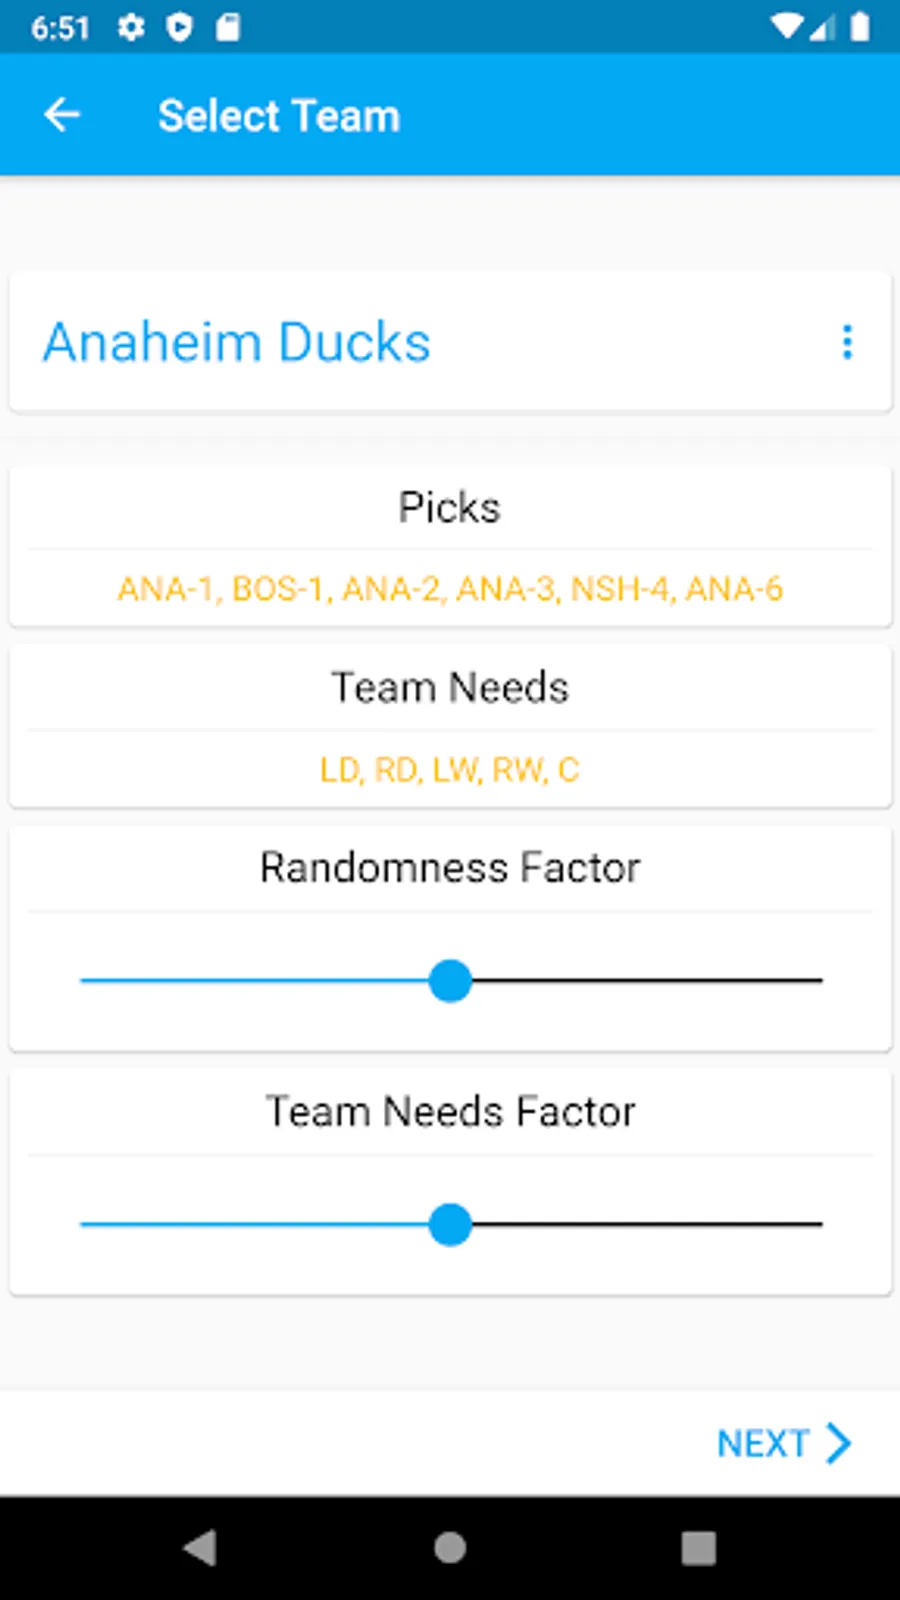This screenshot has width=900, height=1600.
Task: Tap the NEXT chevron arrow
Action: [x=838, y=1443]
